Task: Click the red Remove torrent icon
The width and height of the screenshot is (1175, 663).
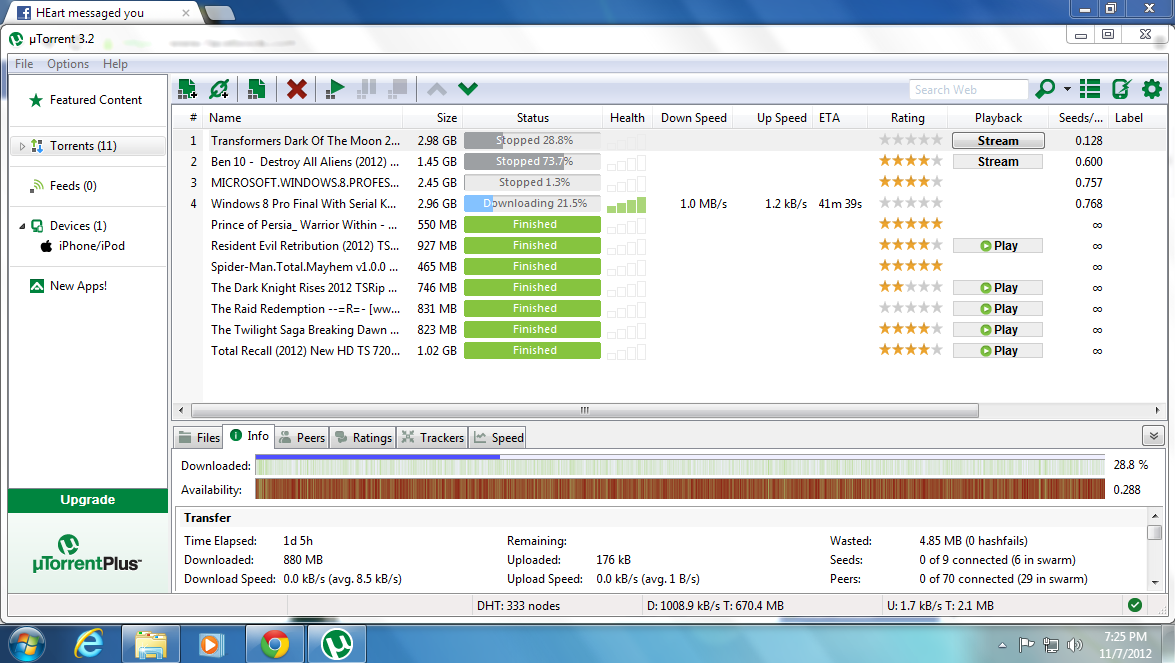Action: coord(297,89)
